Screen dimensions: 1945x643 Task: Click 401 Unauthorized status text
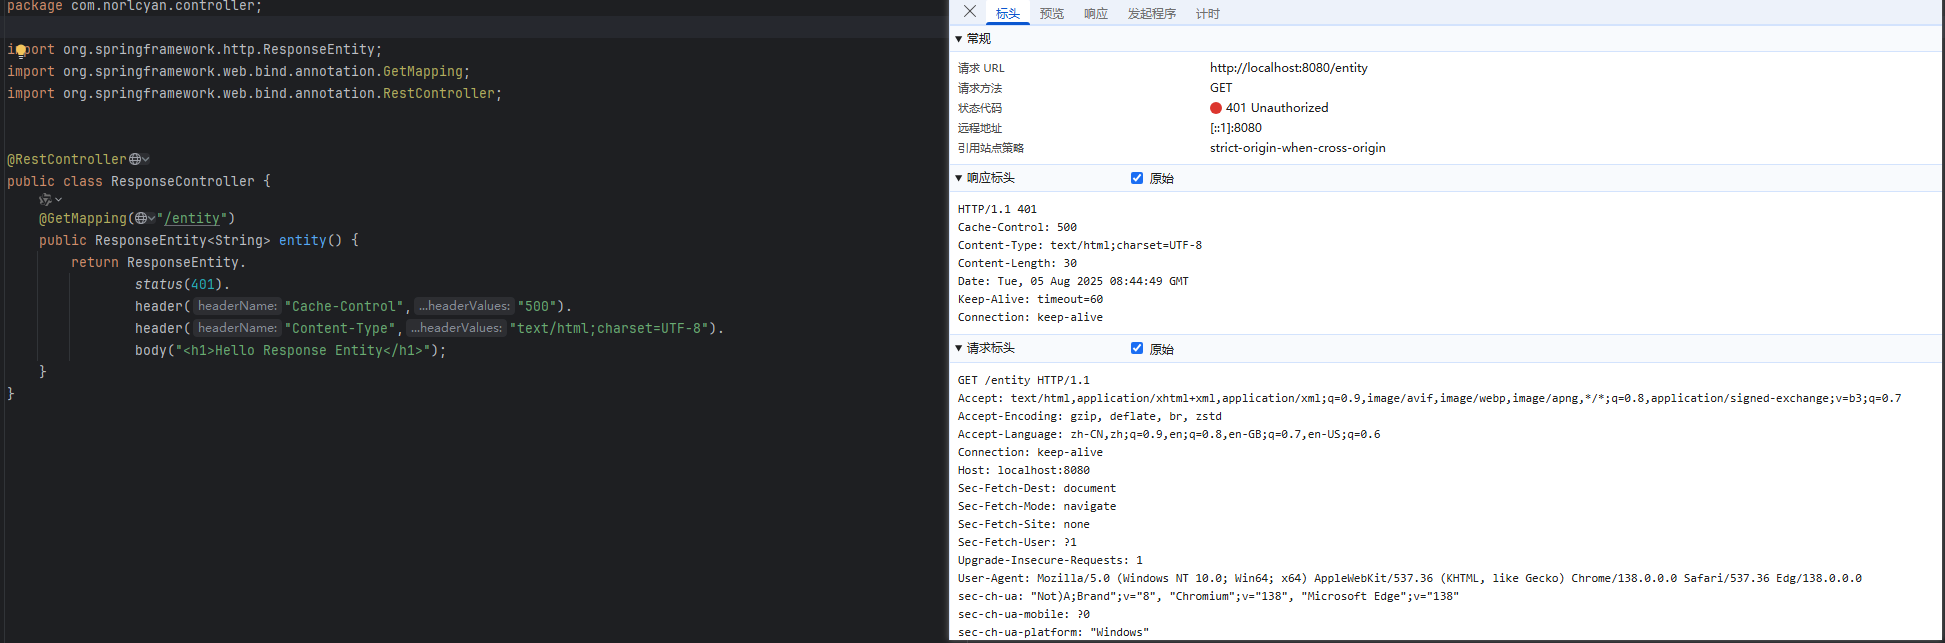coord(1277,108)
